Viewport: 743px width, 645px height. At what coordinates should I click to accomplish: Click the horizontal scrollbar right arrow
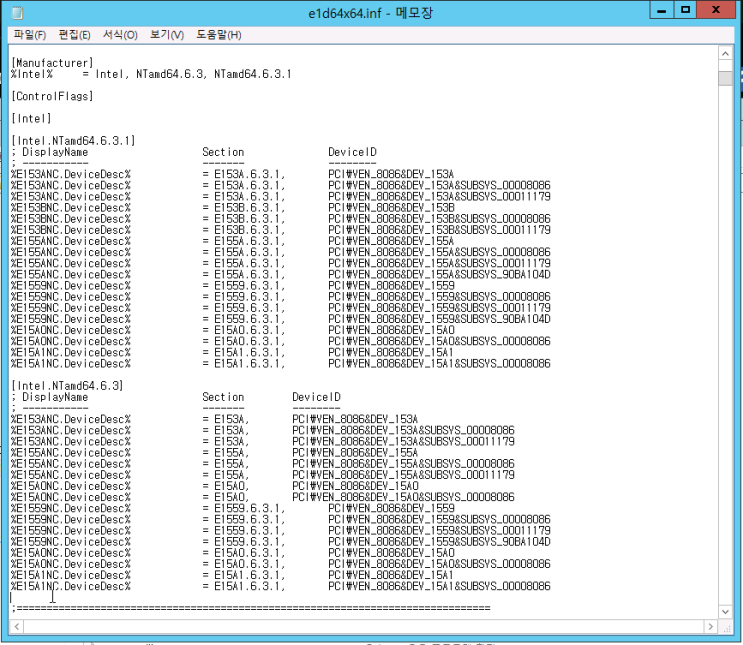710,627
